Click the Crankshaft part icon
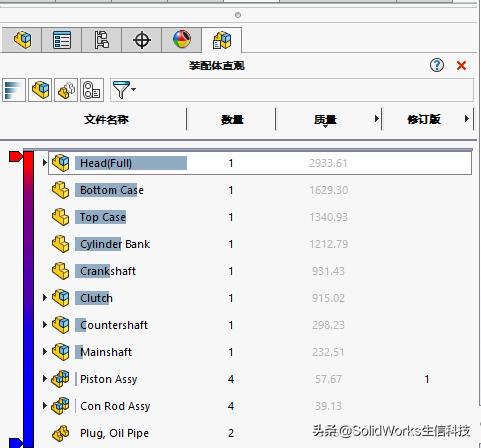This screenshot has width=481, height=448. point(61,271)
